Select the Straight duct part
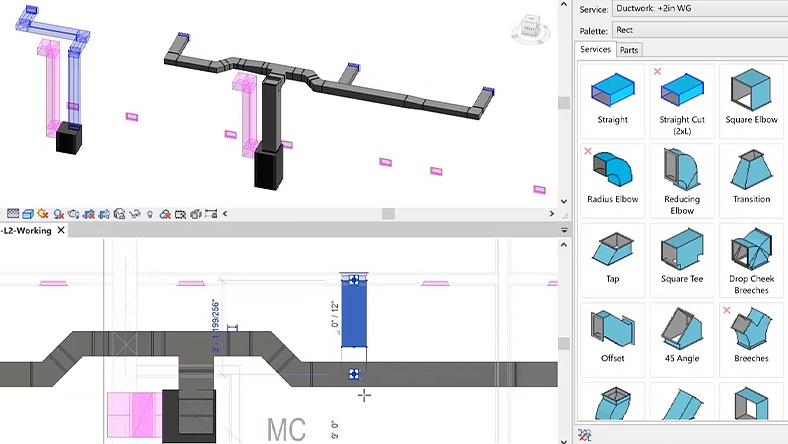Screen dimensions: 788x444 click(x=612, y=101)
